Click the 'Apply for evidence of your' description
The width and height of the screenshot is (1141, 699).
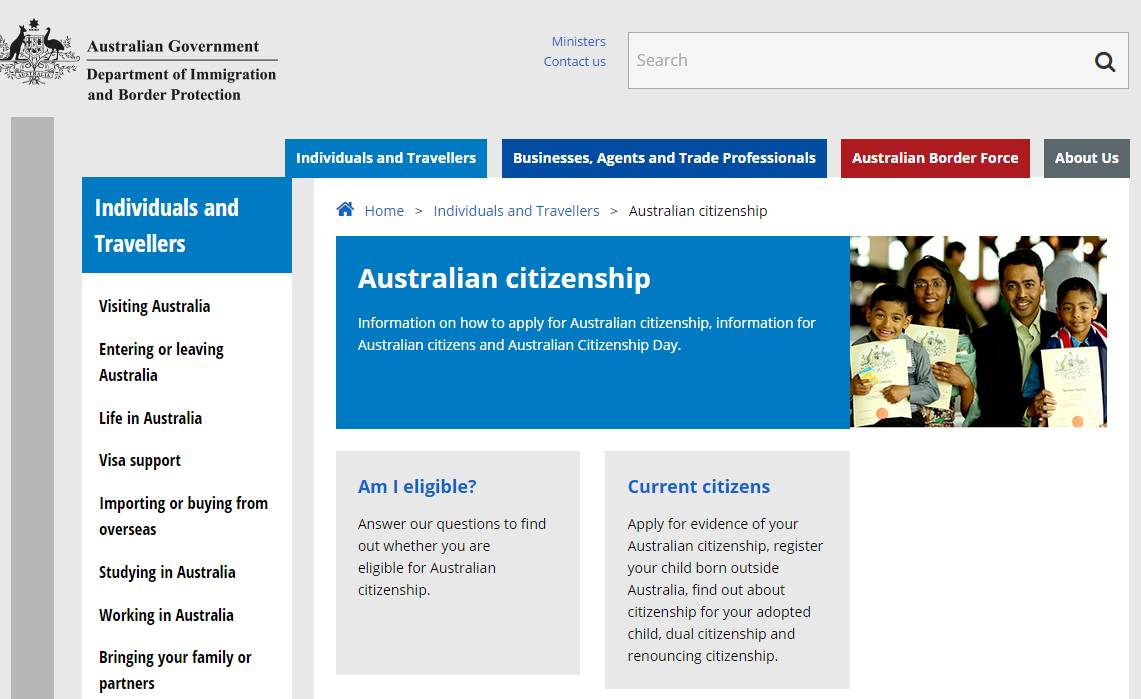(x=725, y=590)
